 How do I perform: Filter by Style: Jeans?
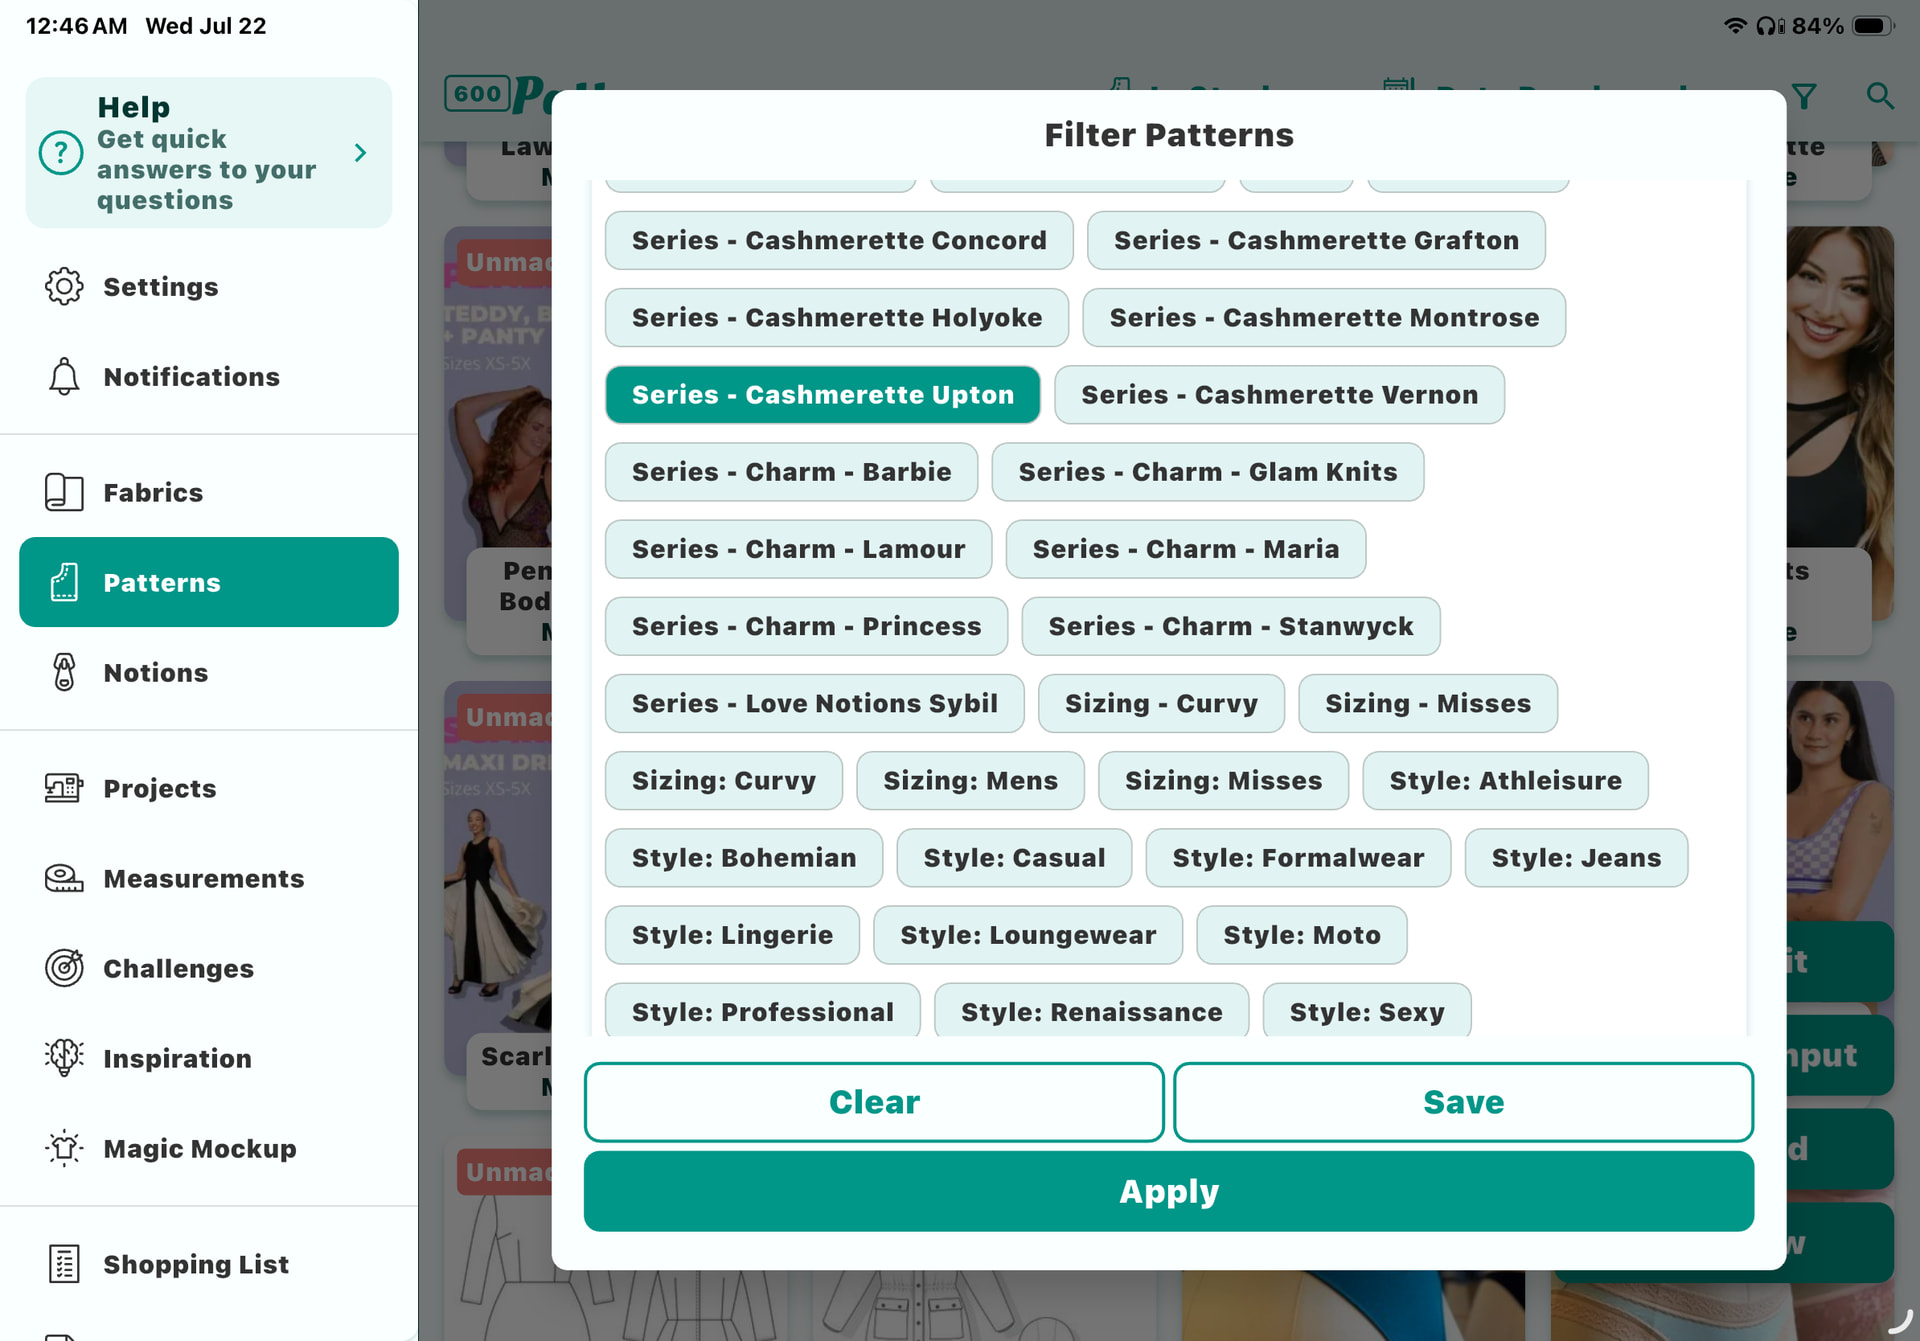[x=1577, y=858]
